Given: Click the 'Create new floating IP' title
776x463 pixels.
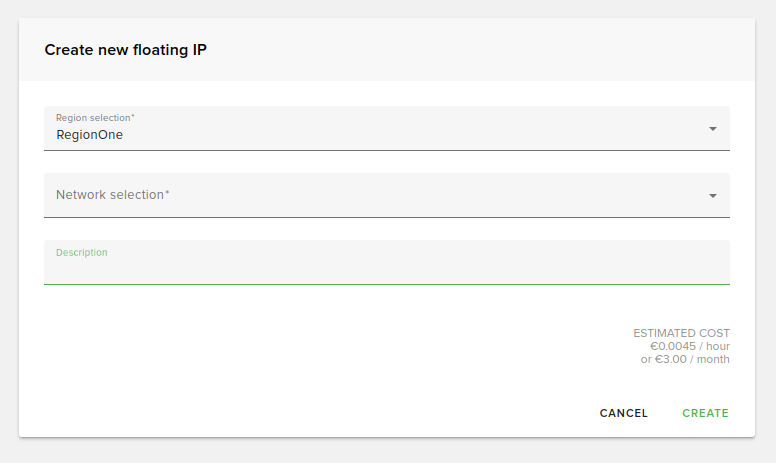Looking at the screenshot, I should (x=126, y=50).
